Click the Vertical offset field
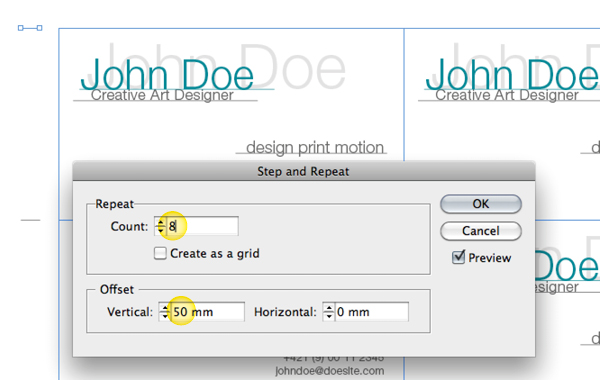The width and height of the screenshot is (600, 380). (x=207, y=312)
